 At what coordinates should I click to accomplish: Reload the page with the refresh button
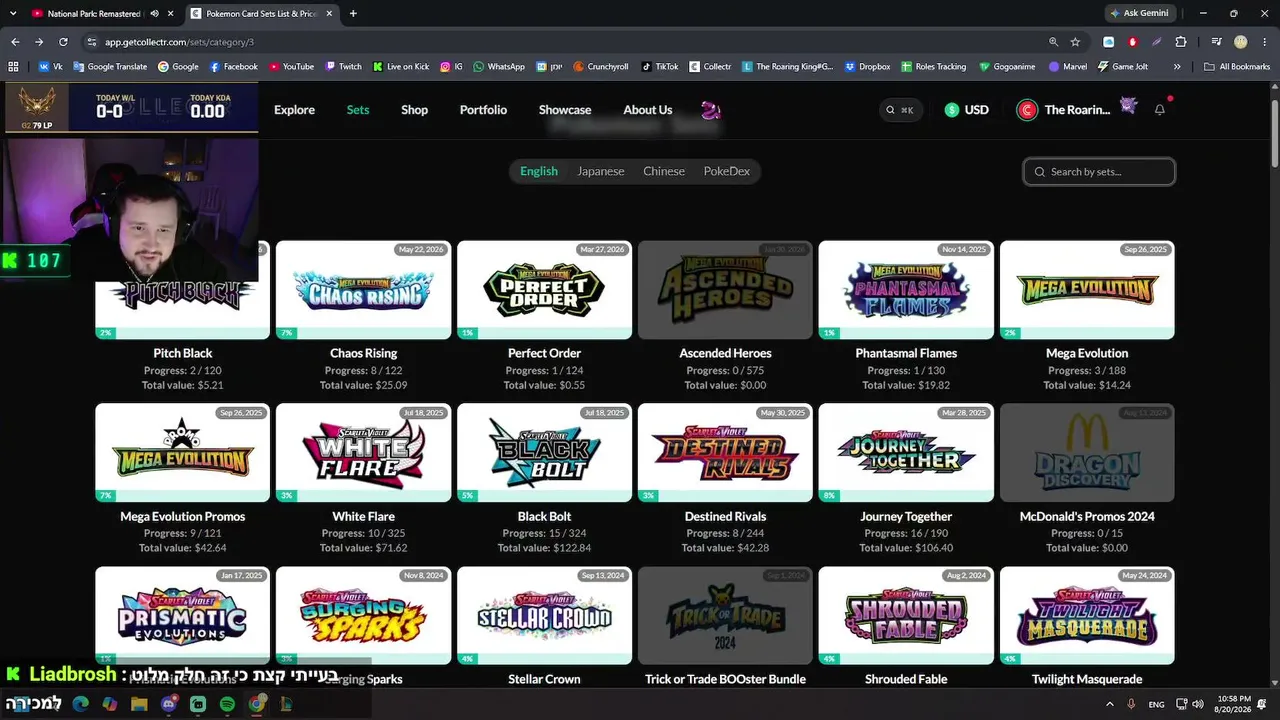[63, 42]
